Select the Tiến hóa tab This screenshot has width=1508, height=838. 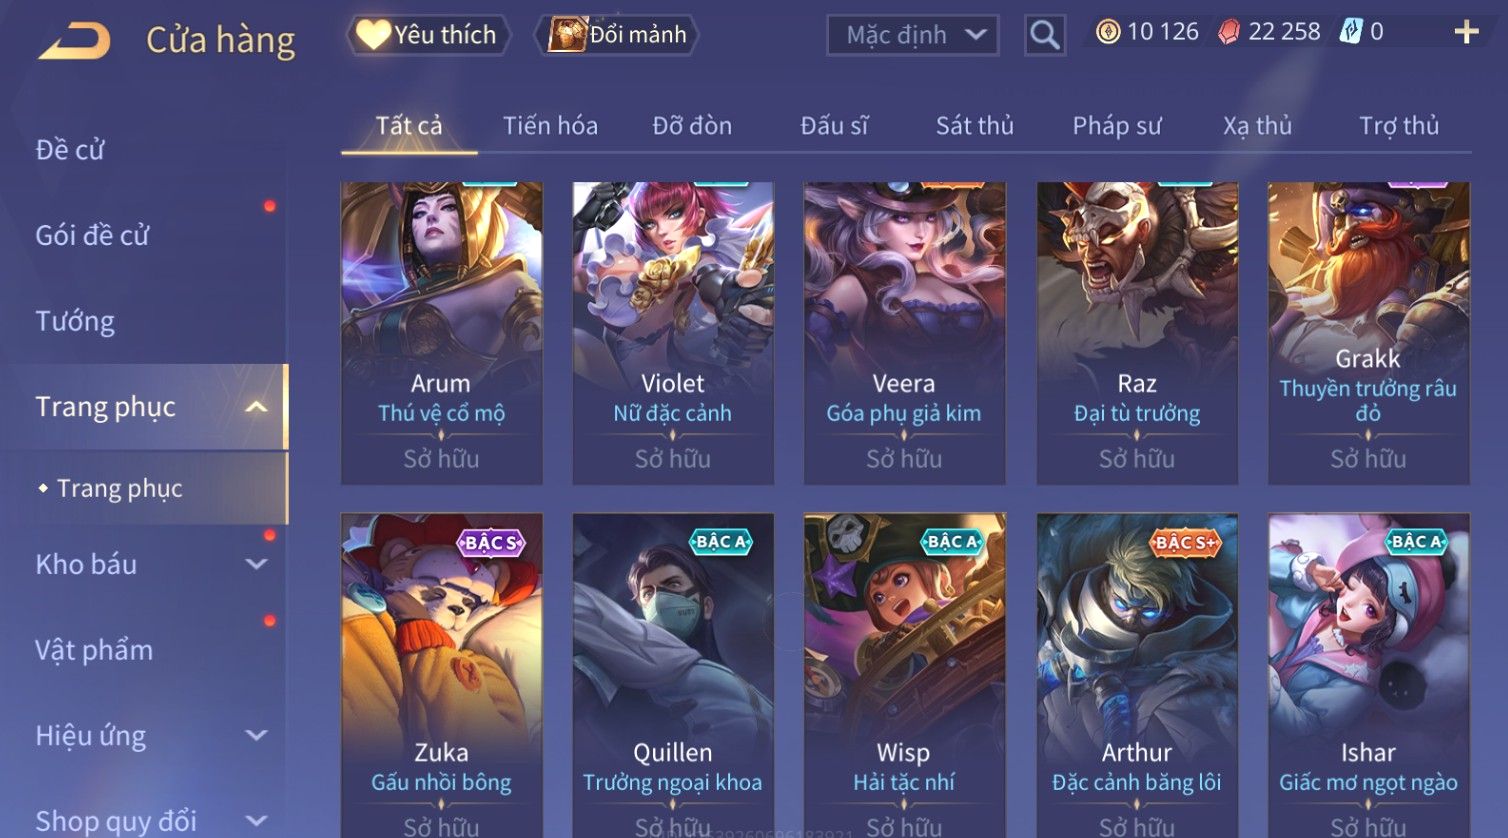(550, 126)
